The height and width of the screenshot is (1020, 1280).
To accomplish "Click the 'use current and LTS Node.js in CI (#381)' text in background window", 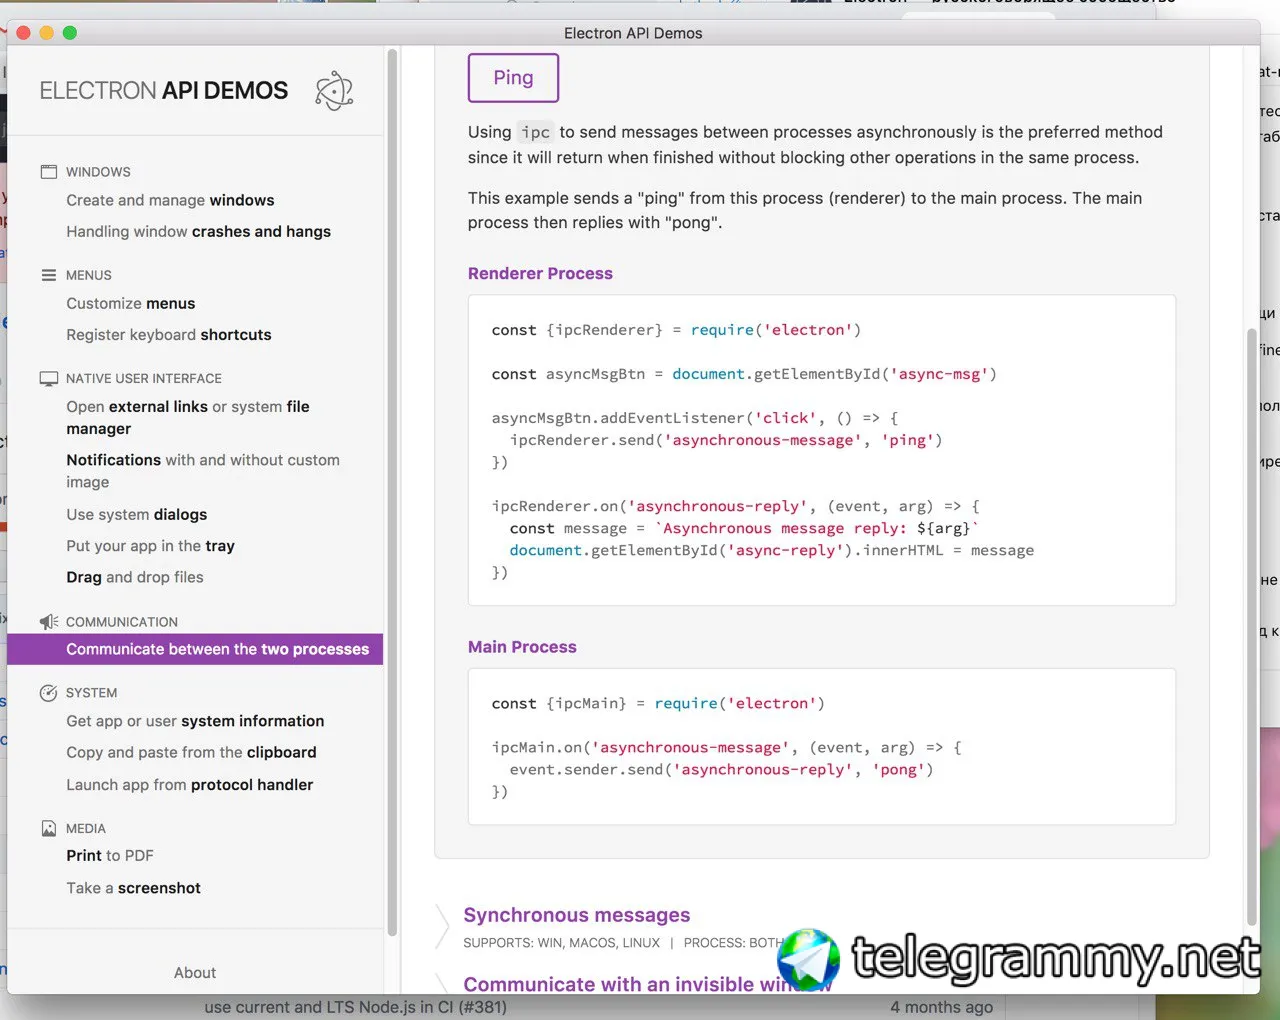I will coord(356,1007).
